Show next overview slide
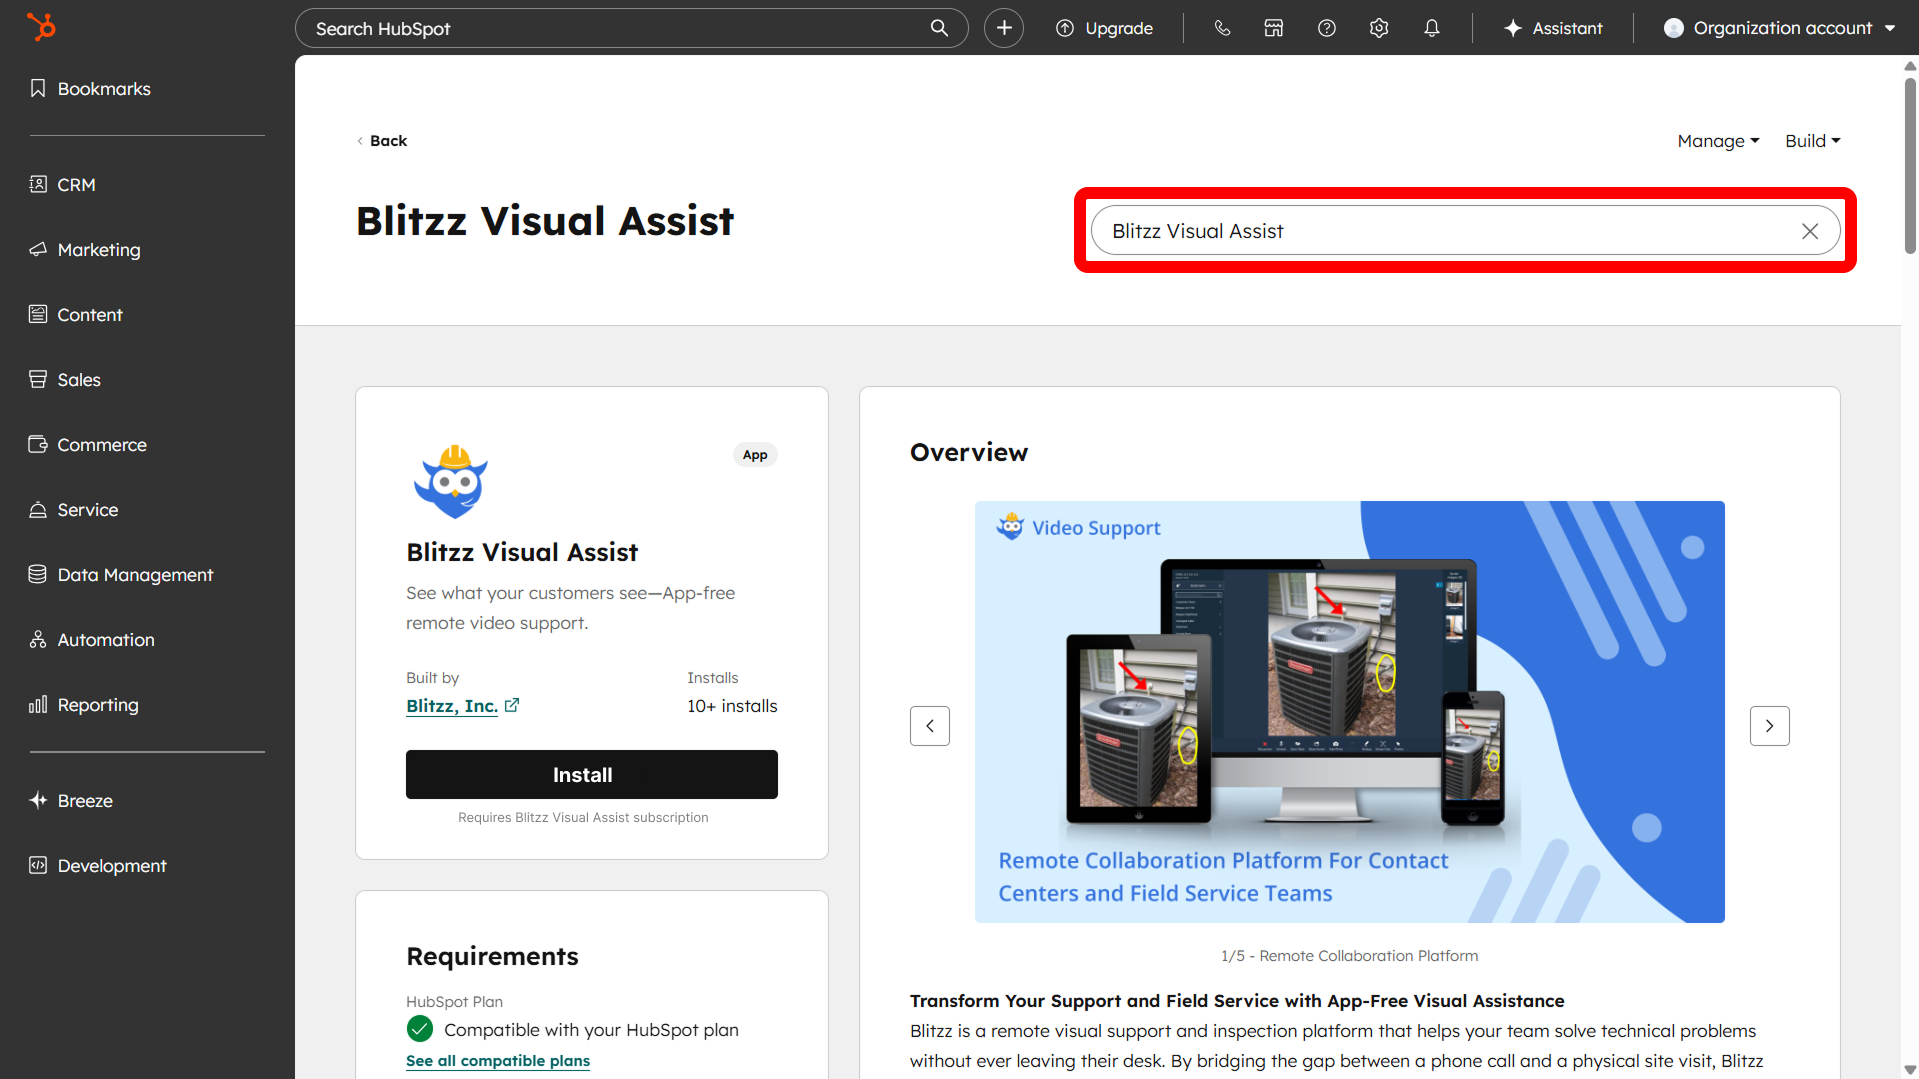Image resolution: width=1919 pixels, height=1079 pixels. tap(1770, 726)
